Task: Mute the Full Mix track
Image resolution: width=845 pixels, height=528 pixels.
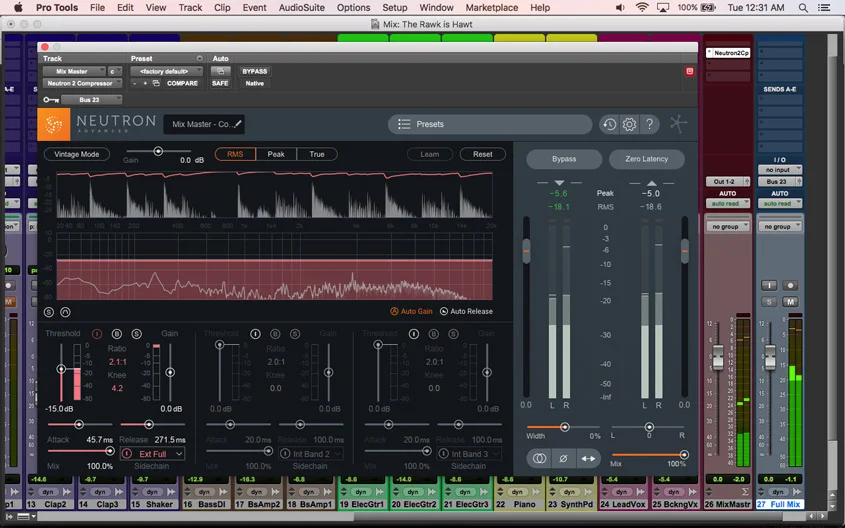Action: pos(790,302)
